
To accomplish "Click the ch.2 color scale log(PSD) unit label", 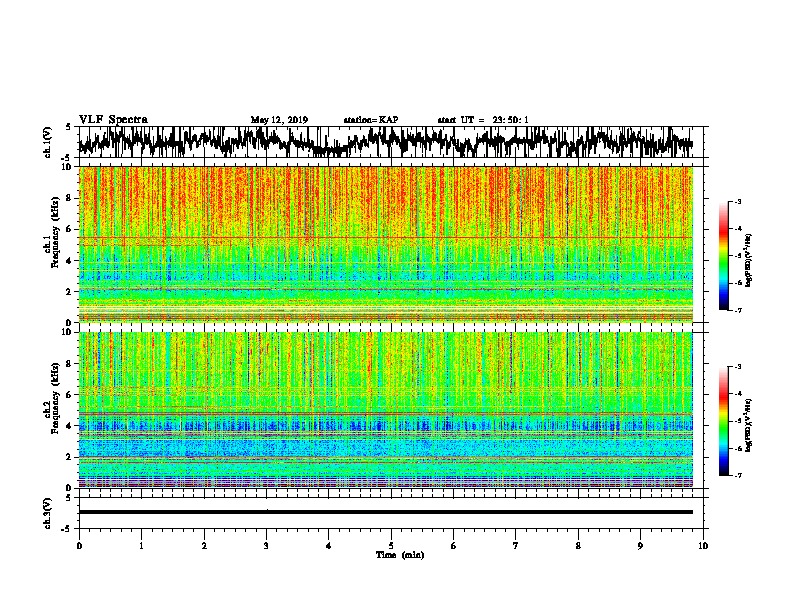I will [x=749, y=426].
